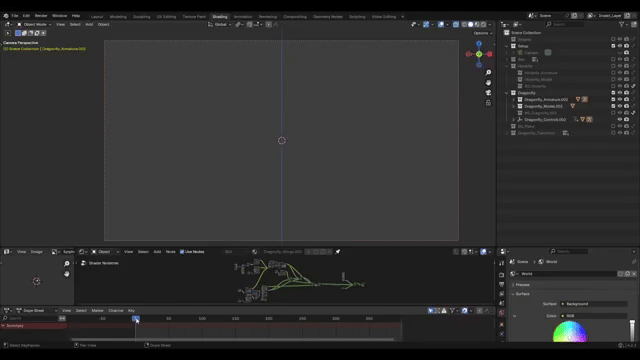Click the red X axis on the navigation gizmo
The height and width of the screenshot is (360, 640).
[x=489, y=54]
